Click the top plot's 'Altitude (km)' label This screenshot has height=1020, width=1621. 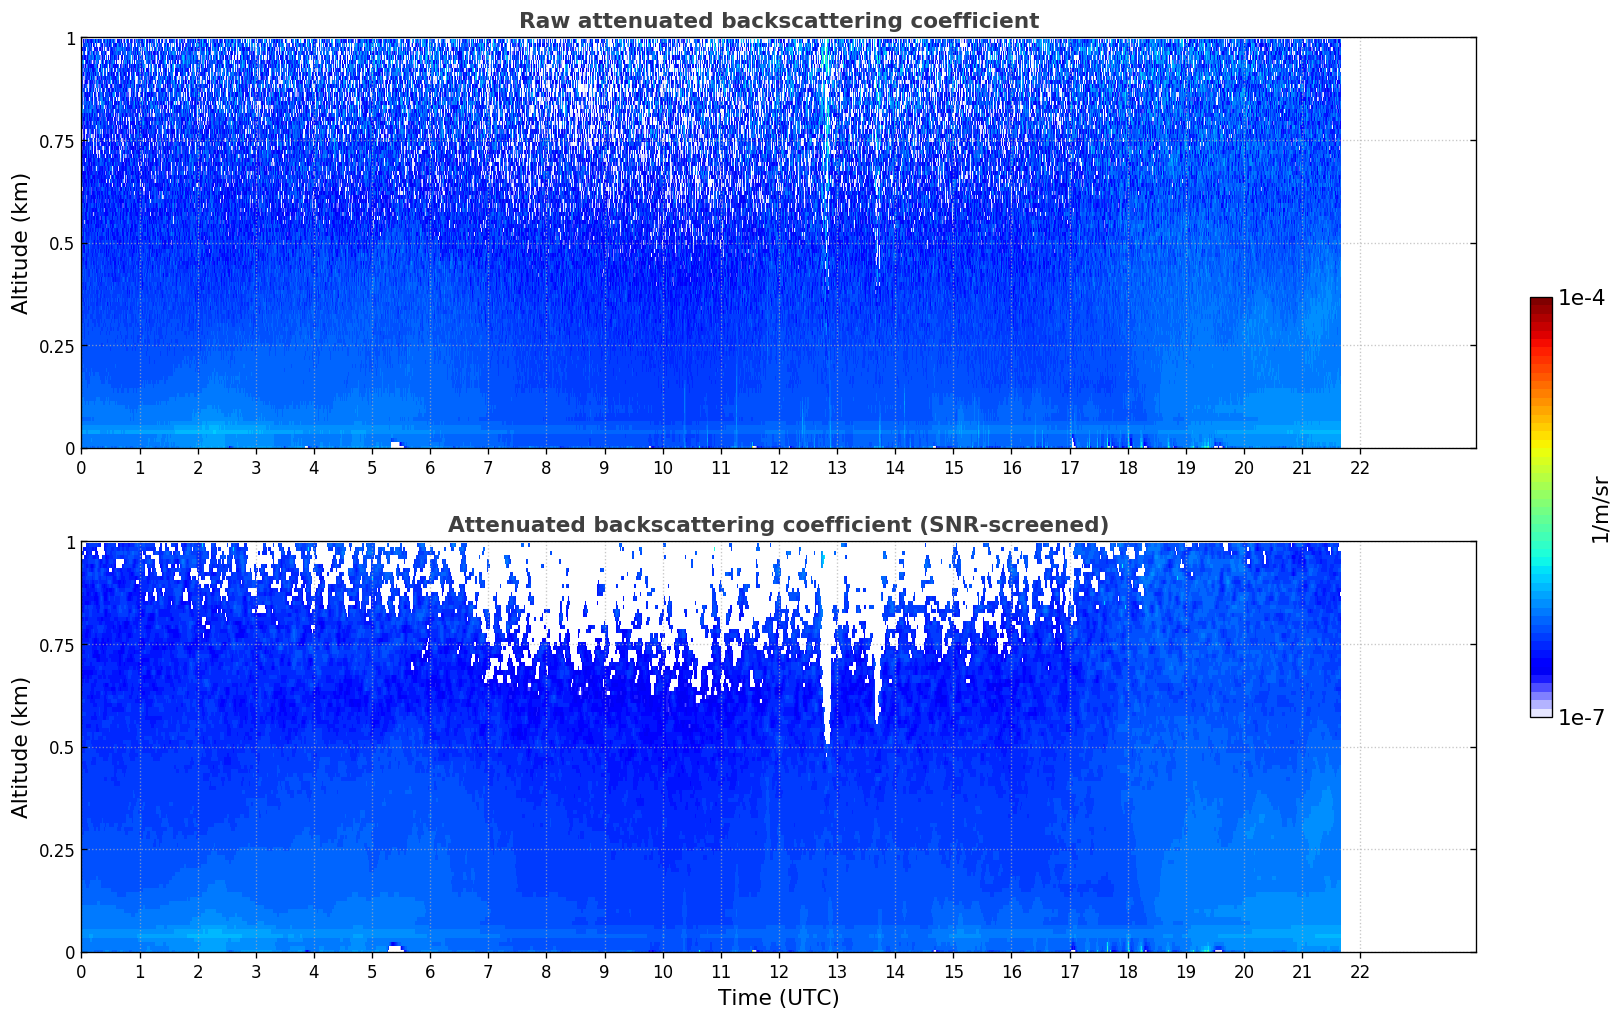21,243
